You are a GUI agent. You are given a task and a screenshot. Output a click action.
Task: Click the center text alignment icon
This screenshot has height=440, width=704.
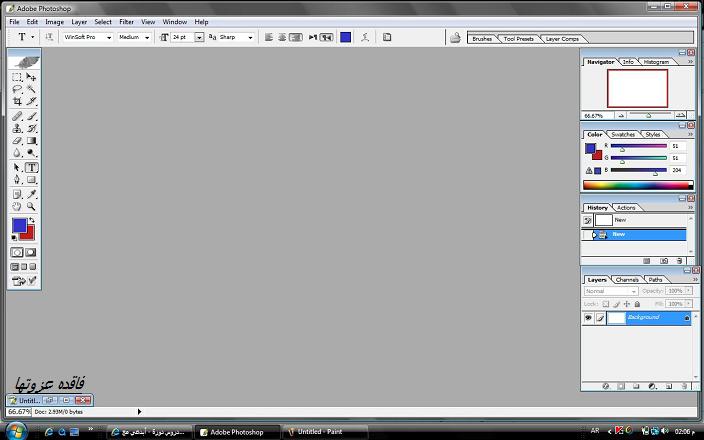(282, 37)
